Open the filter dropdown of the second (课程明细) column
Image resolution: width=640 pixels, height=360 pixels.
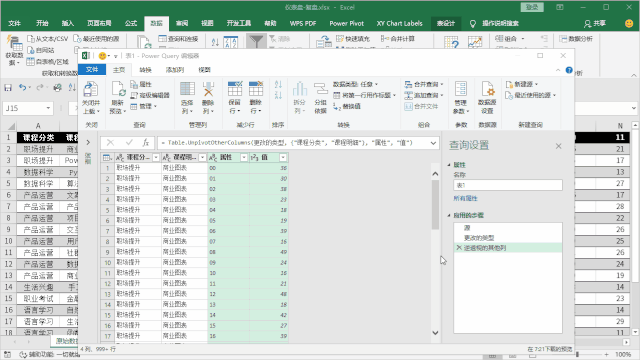click(x=202, y=158)
